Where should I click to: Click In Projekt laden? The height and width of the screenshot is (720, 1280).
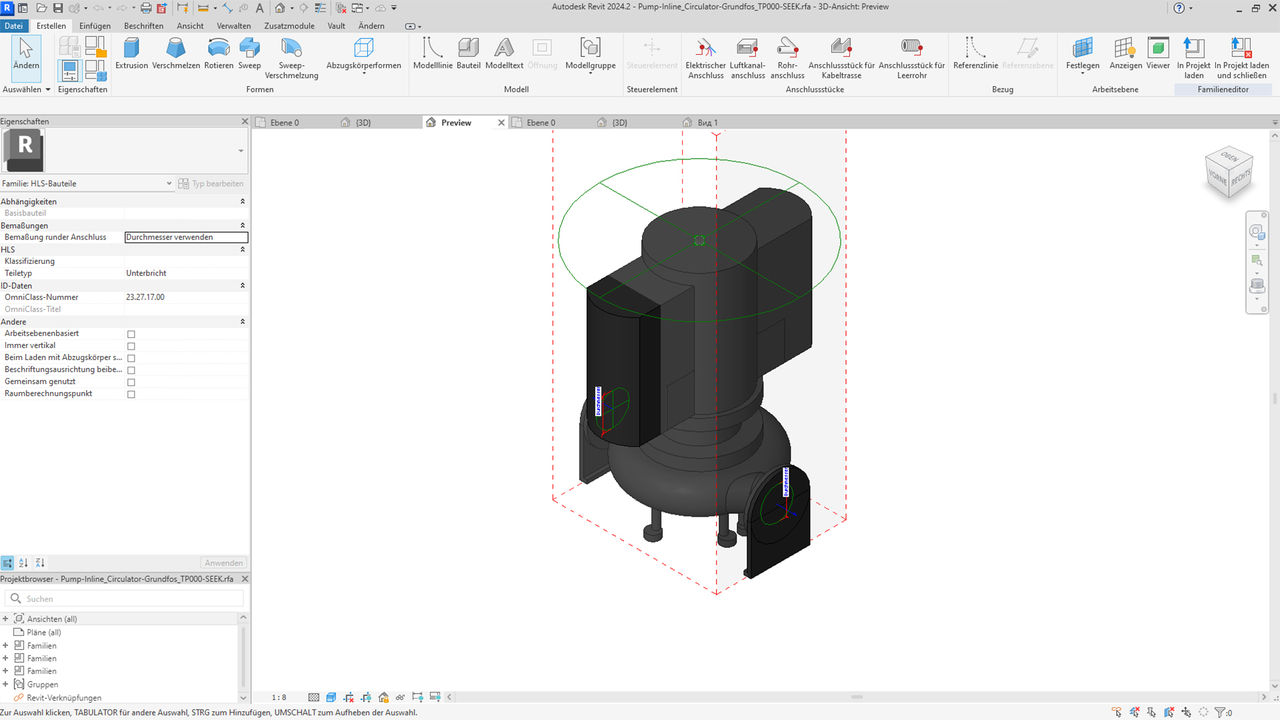tap(1193, 58)
